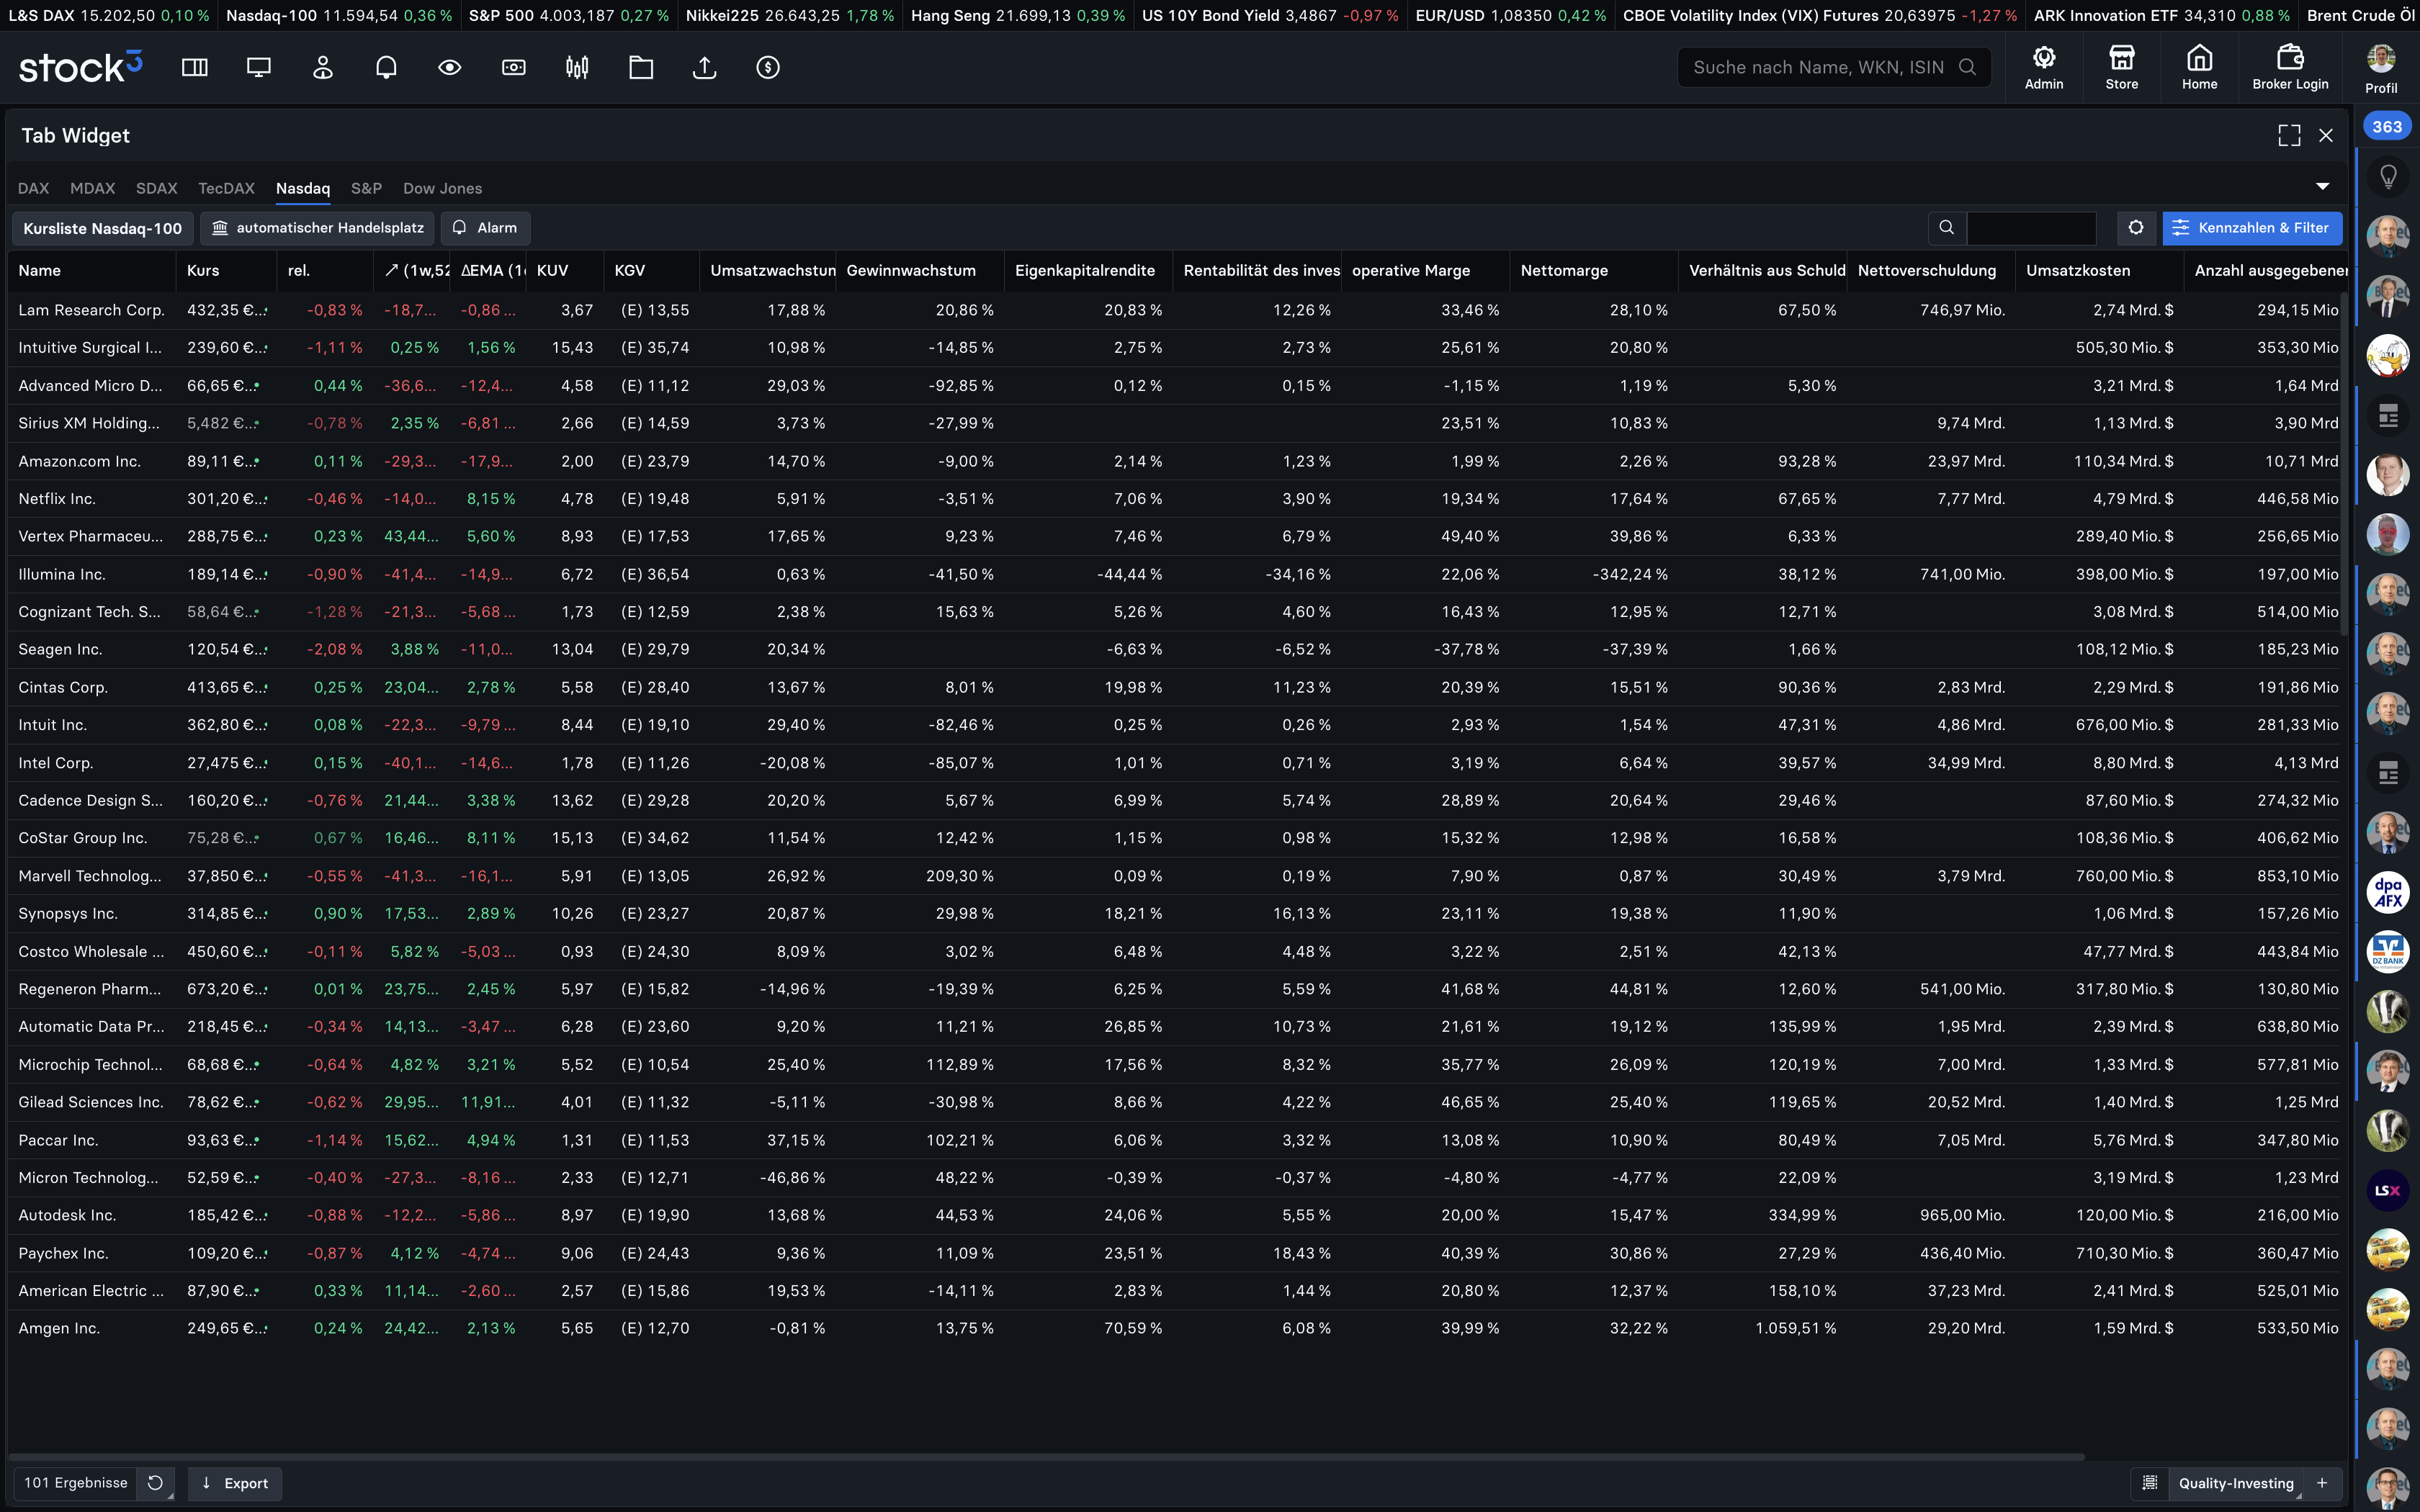Open the automatischer Handelsplatz selector

(318, 228)
